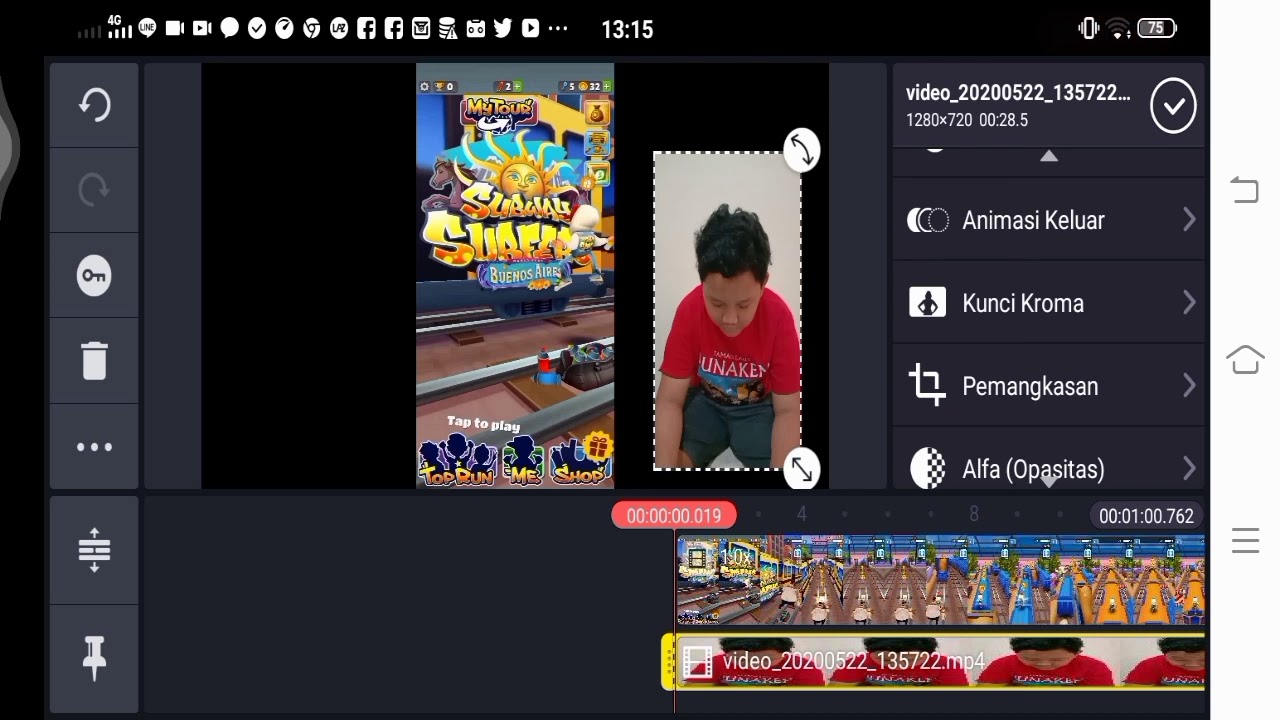Tap the Kunci Kroma person icon
Image resolution: width=1280 pixels, height=720 pixels.
click(927, 303)
